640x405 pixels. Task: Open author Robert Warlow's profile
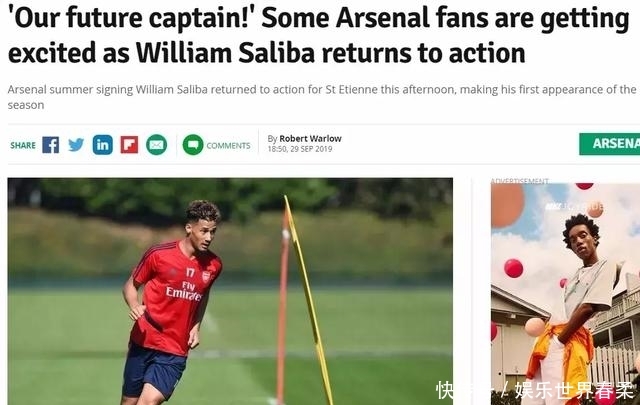tap(310, 139)
